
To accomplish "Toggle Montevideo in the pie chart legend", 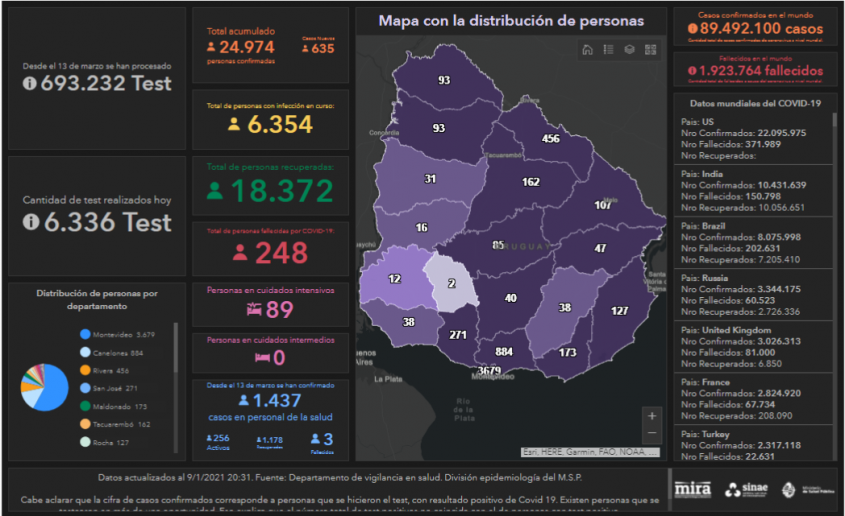I will (118, 334).
